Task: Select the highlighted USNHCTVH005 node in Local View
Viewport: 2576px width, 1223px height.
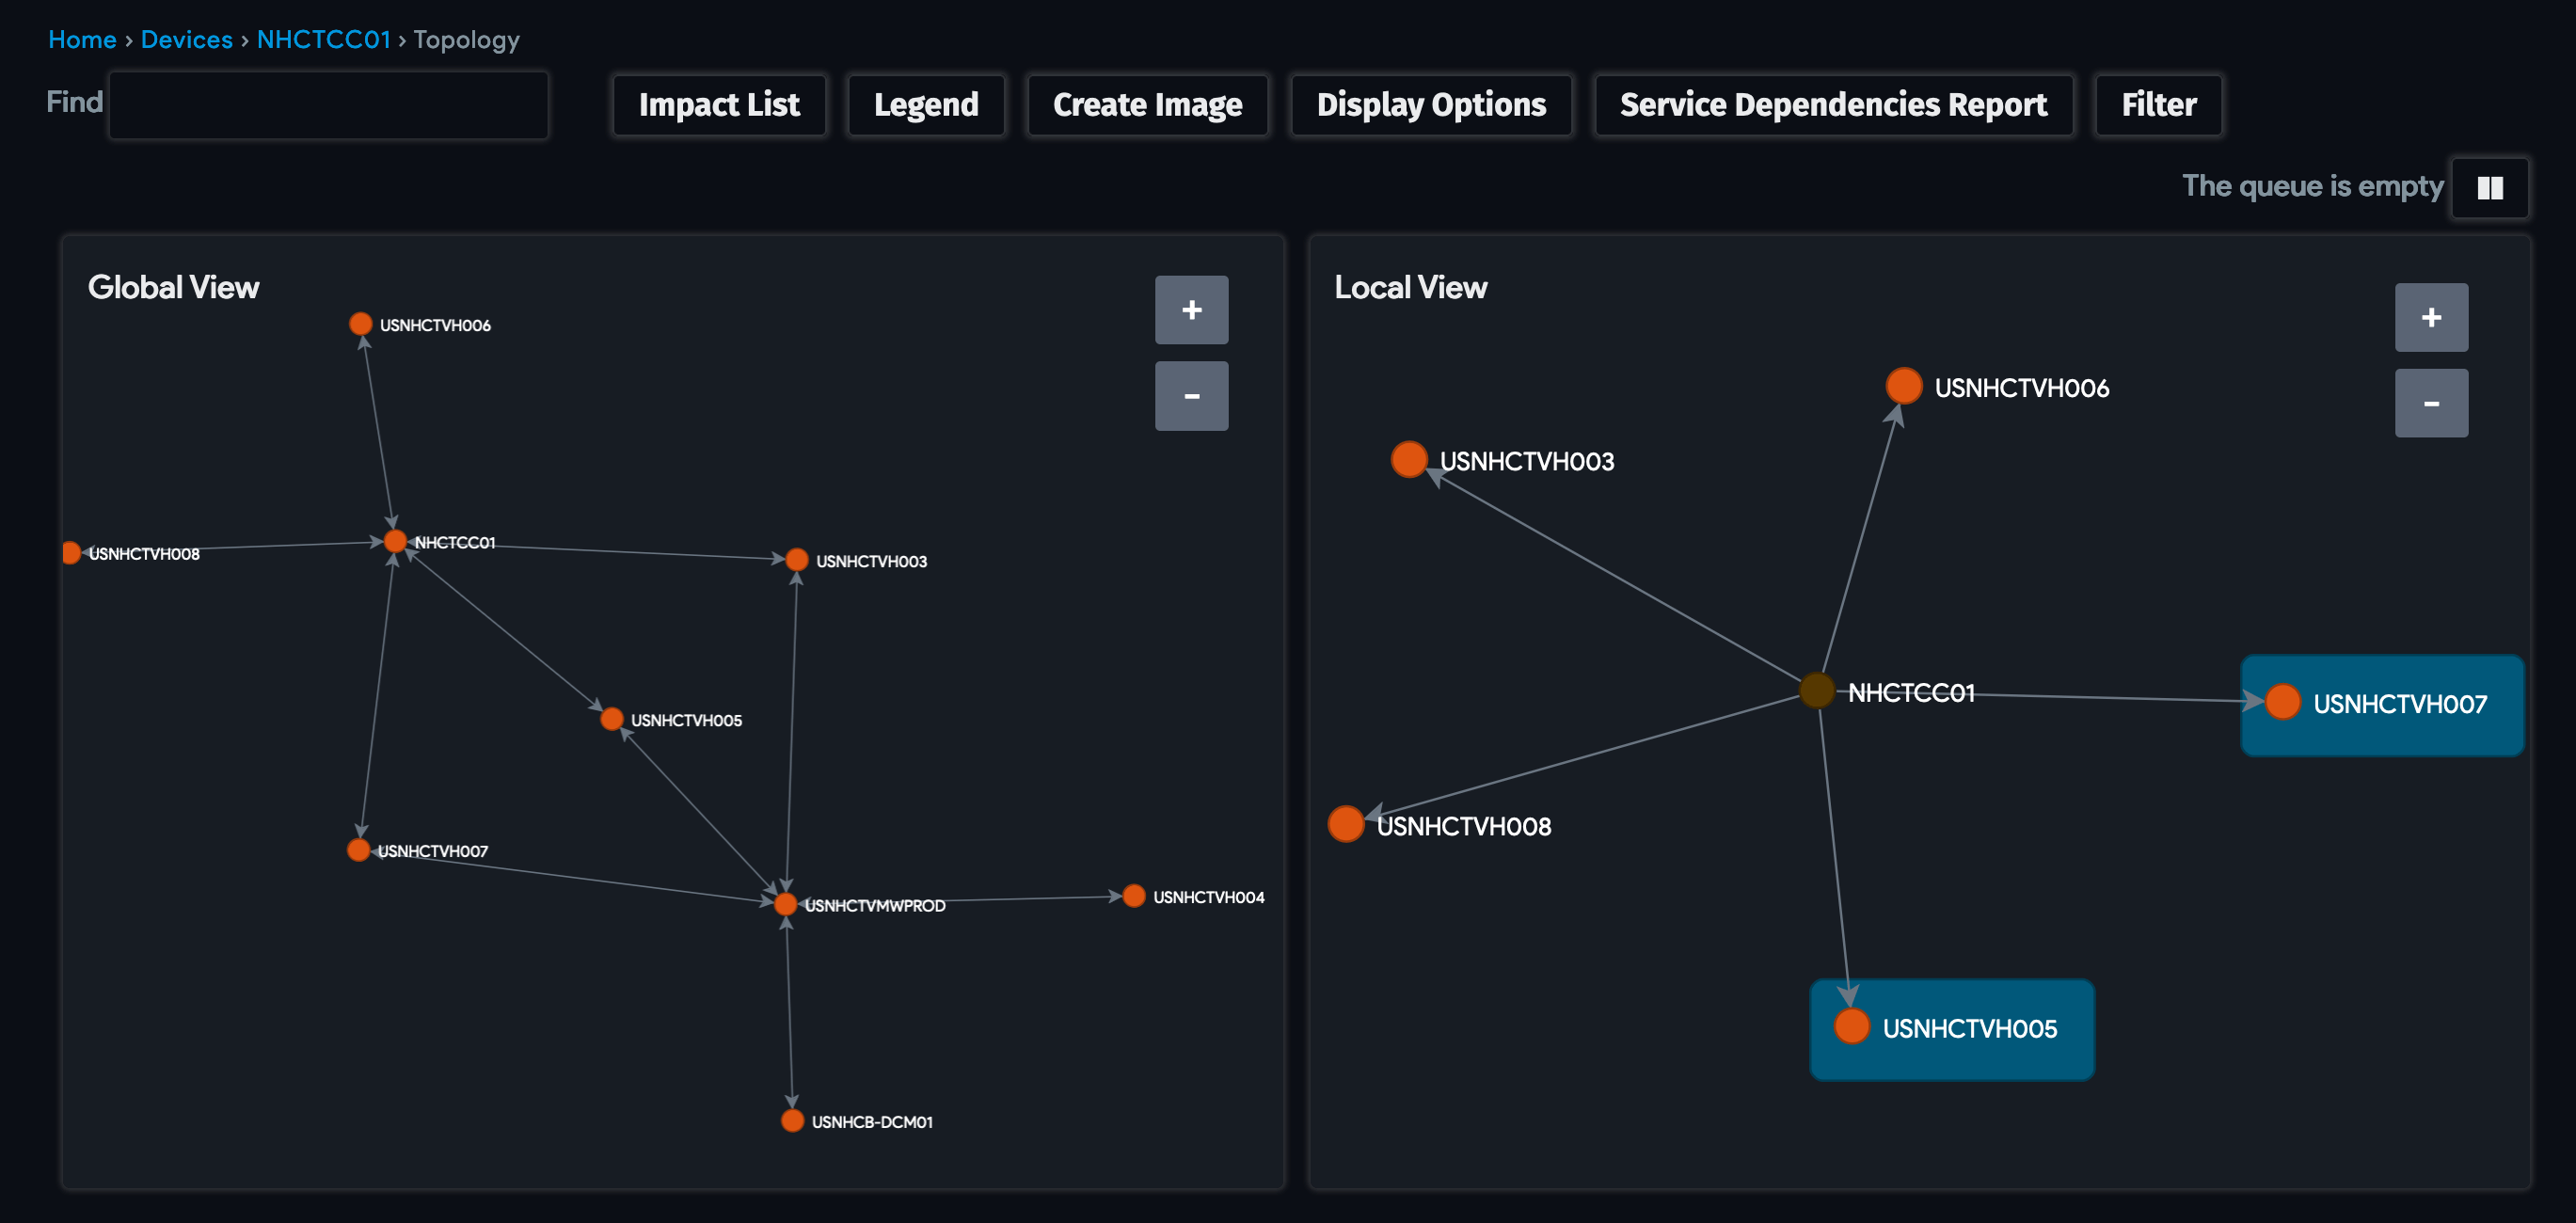Action: [1850, 1026]
